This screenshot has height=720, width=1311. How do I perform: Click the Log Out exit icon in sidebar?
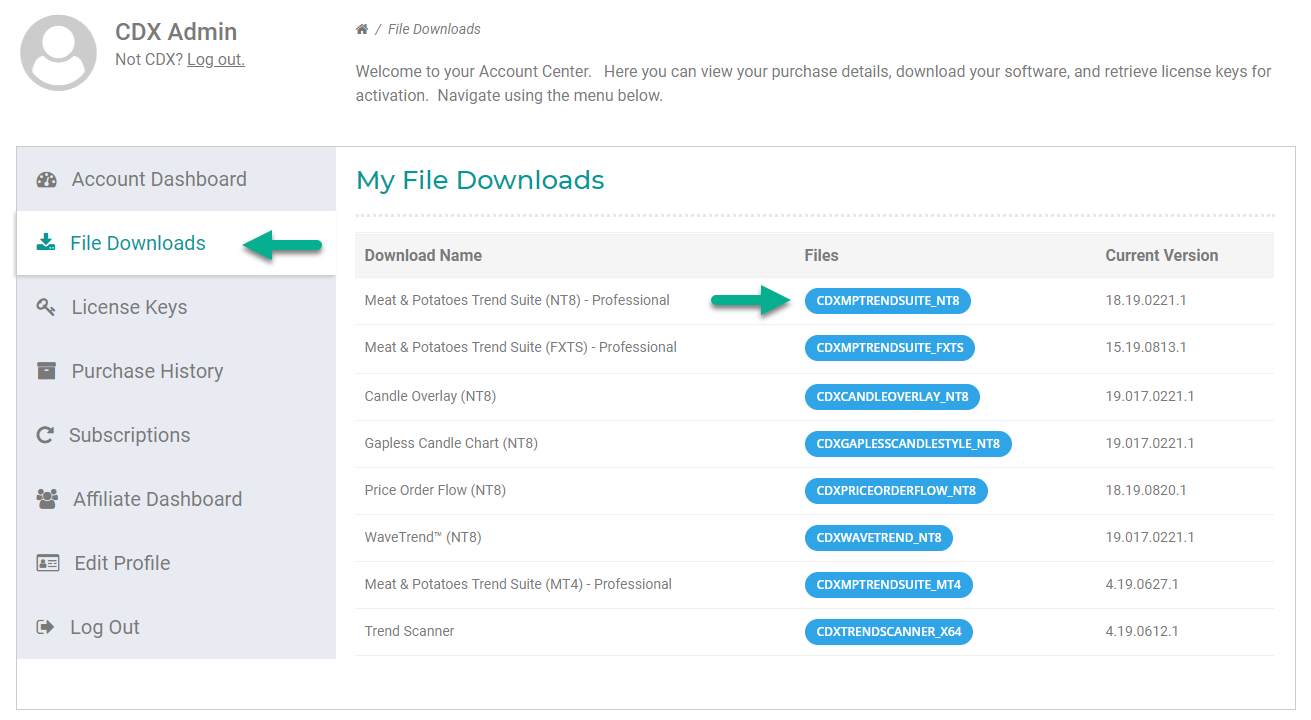[x=46, y=627]
